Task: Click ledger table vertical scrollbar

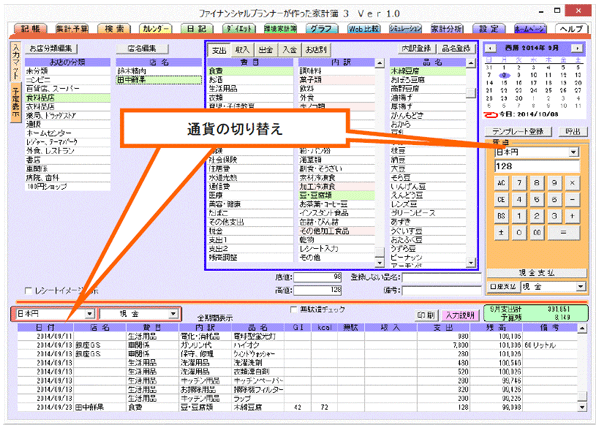Action: pos(582,367)
